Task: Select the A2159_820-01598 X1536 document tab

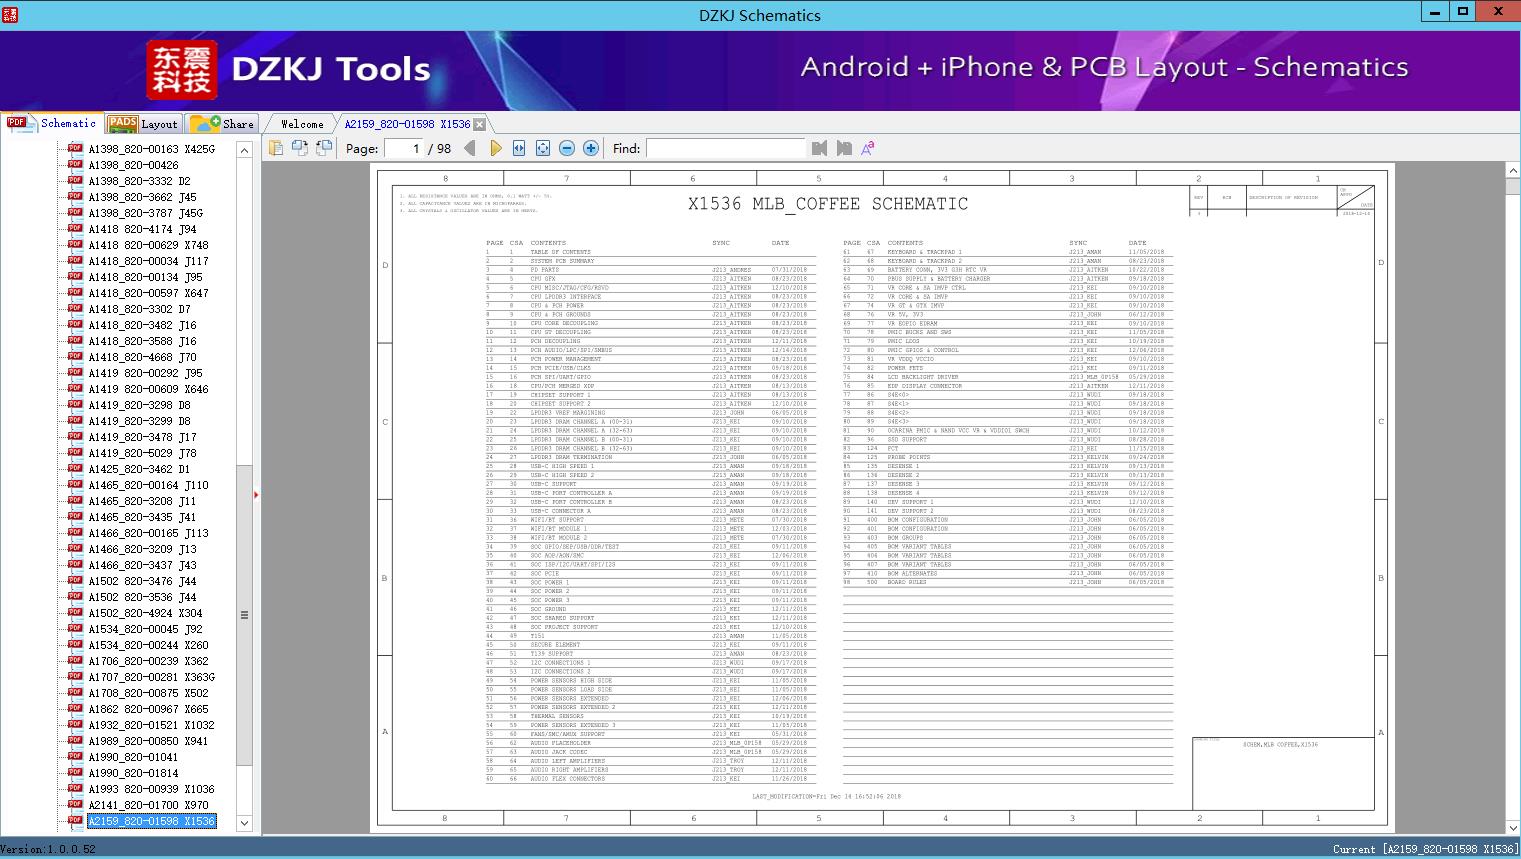Action: [407, 124]
